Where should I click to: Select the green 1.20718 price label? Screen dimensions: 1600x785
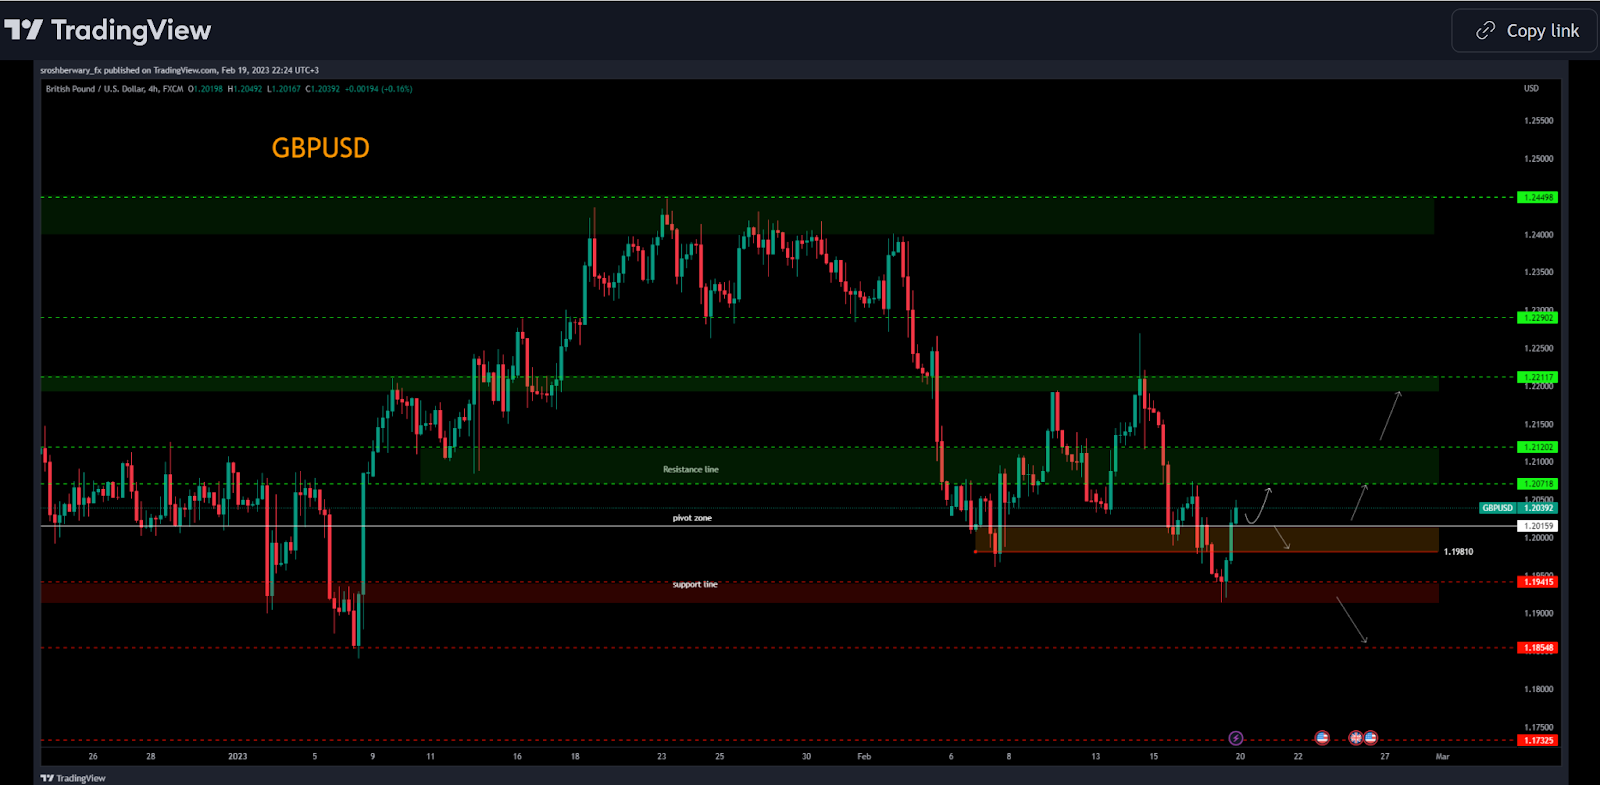point(1537,484)
